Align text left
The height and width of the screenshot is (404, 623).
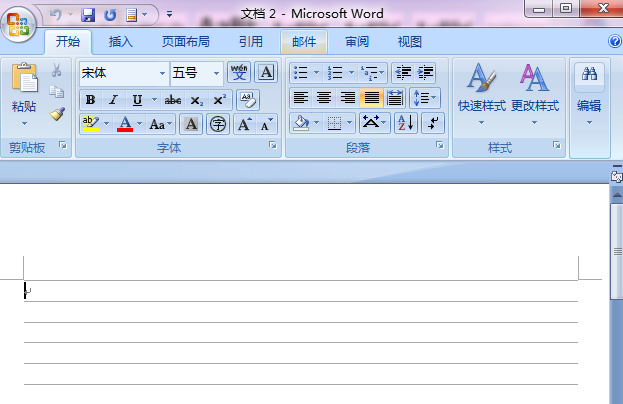(x=301, y=98)
